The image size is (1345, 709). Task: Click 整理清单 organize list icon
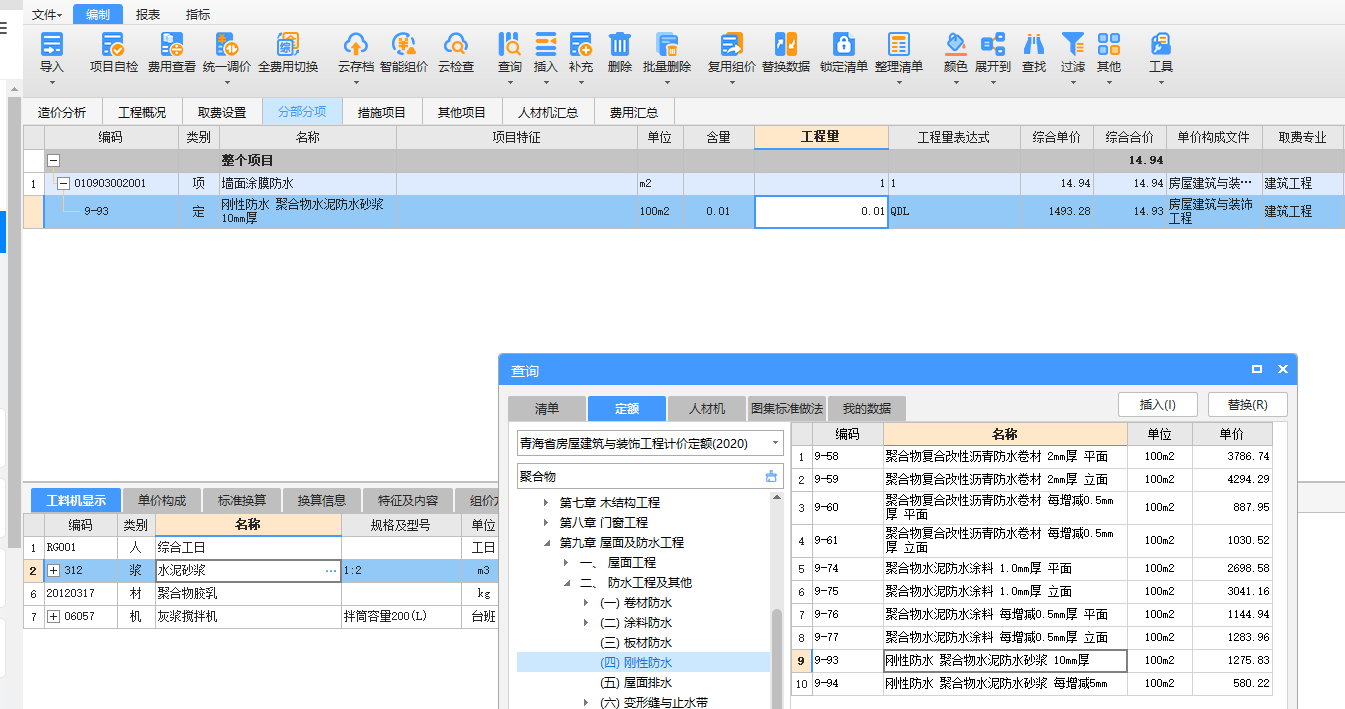(x=899, y=44)
